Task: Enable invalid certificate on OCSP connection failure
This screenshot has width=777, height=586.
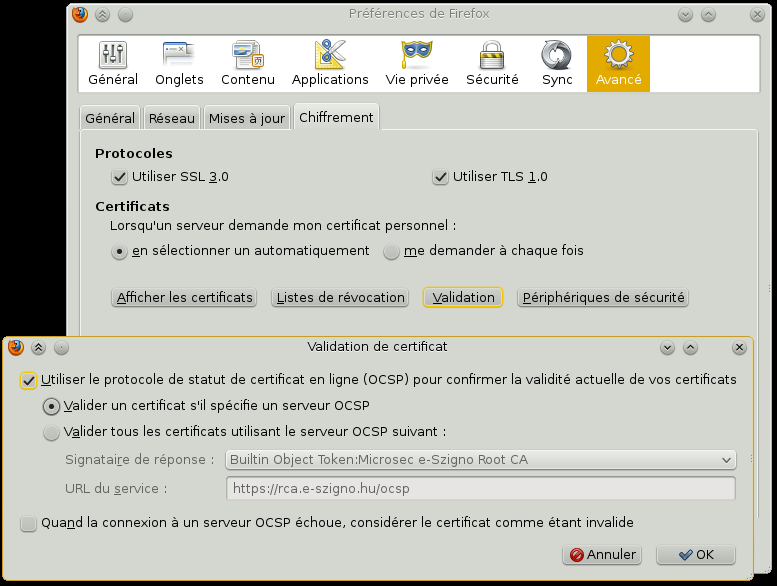Action: point(28,523)
